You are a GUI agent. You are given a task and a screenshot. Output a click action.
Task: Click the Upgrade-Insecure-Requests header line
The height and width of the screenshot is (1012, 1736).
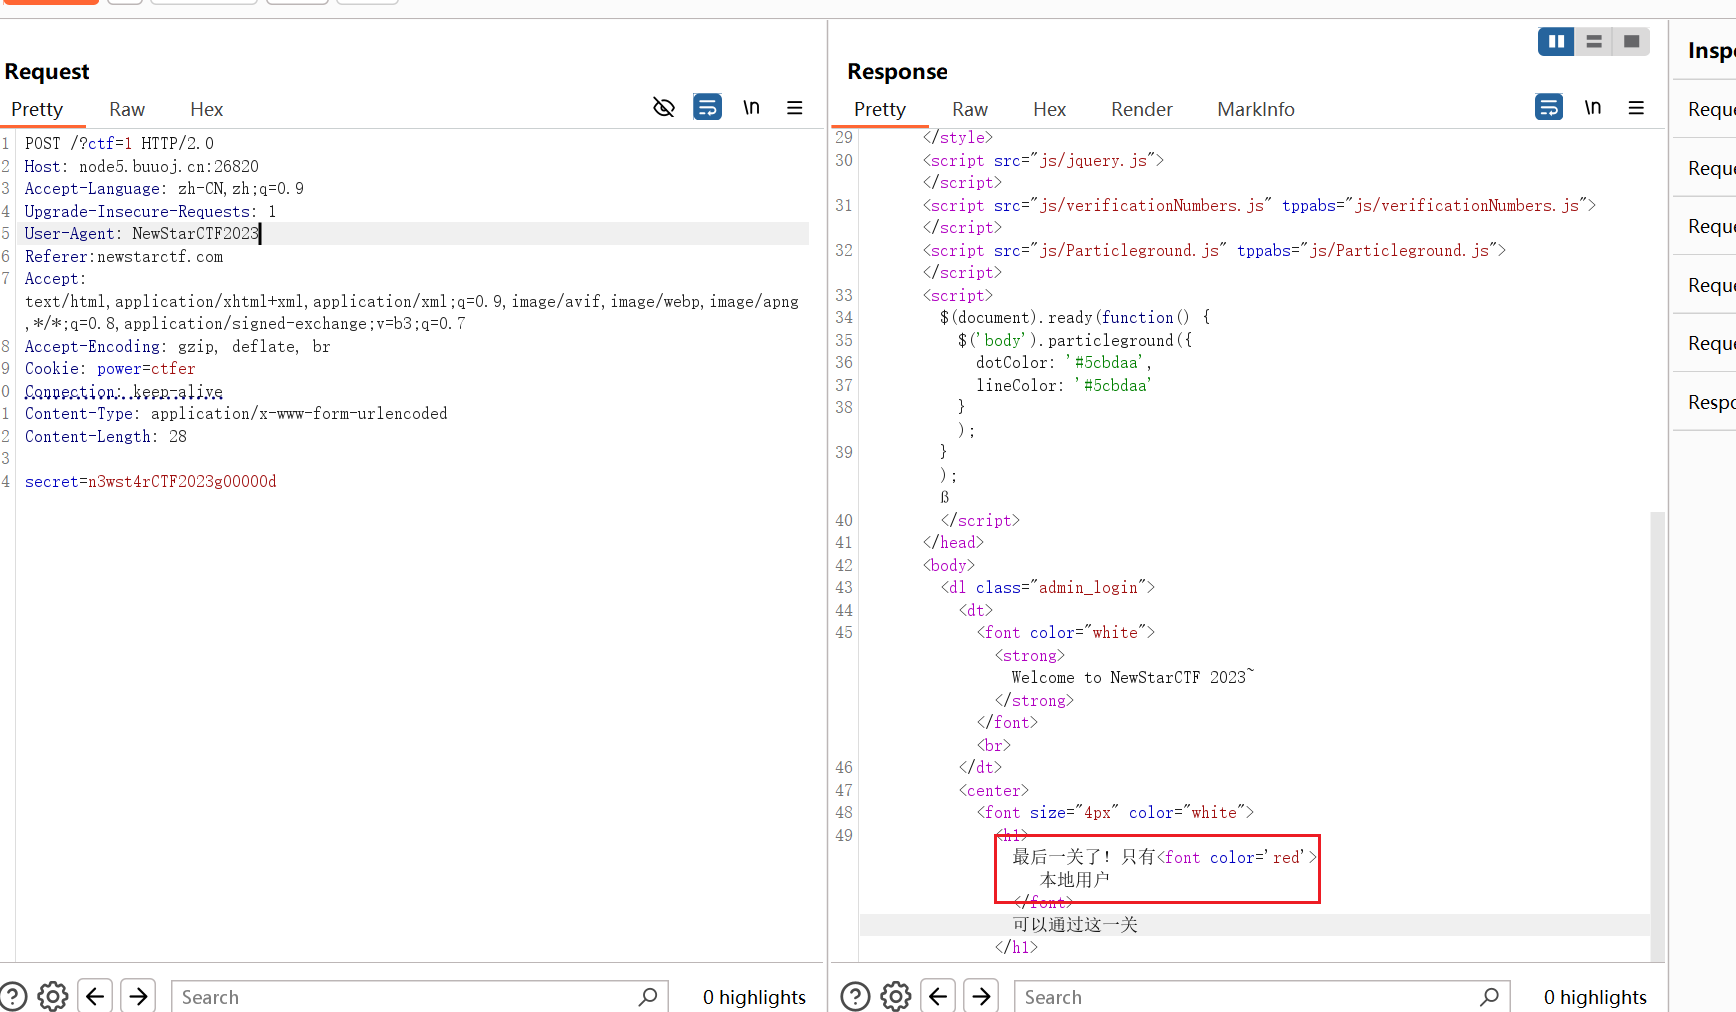click(150, 212)
